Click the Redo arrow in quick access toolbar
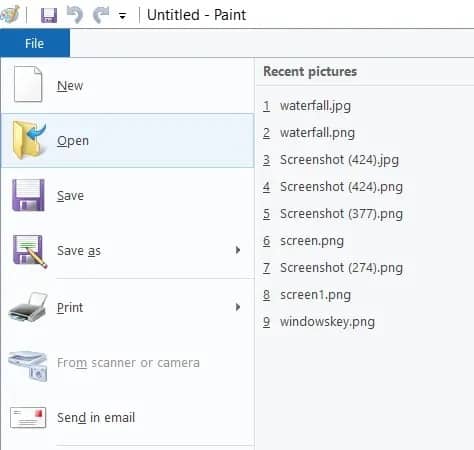 coord(101,15)
